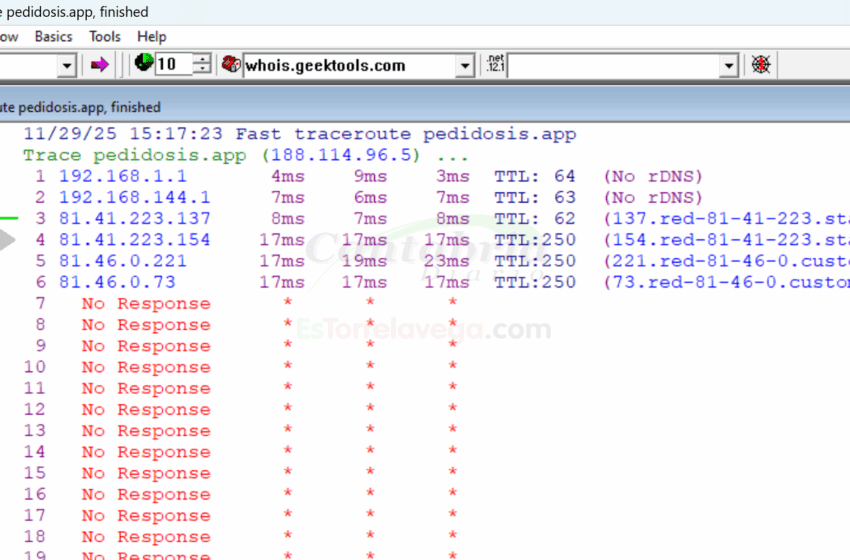The image size is (850, 560).
Task: Select hop 6 address 81.46.0.73
Action: click(x=117, y=282)
